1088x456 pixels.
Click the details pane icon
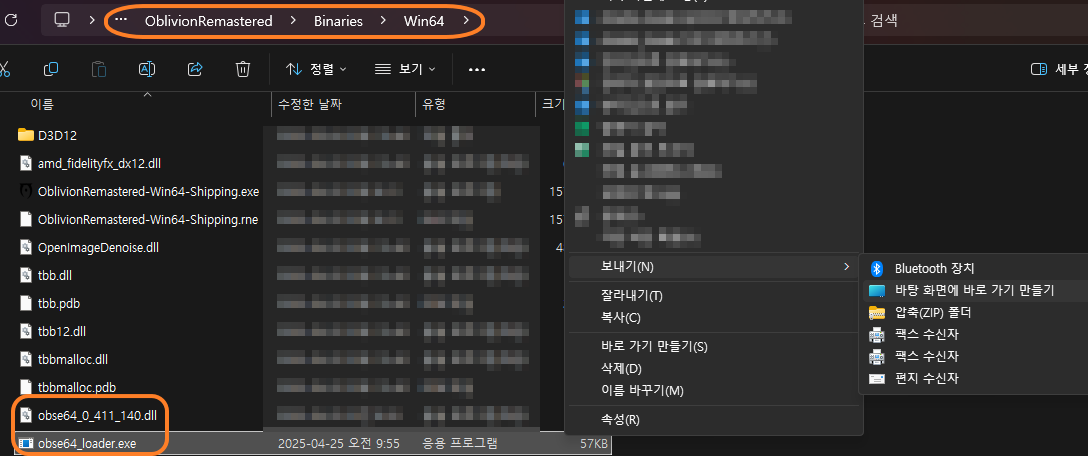[1039, 69]
